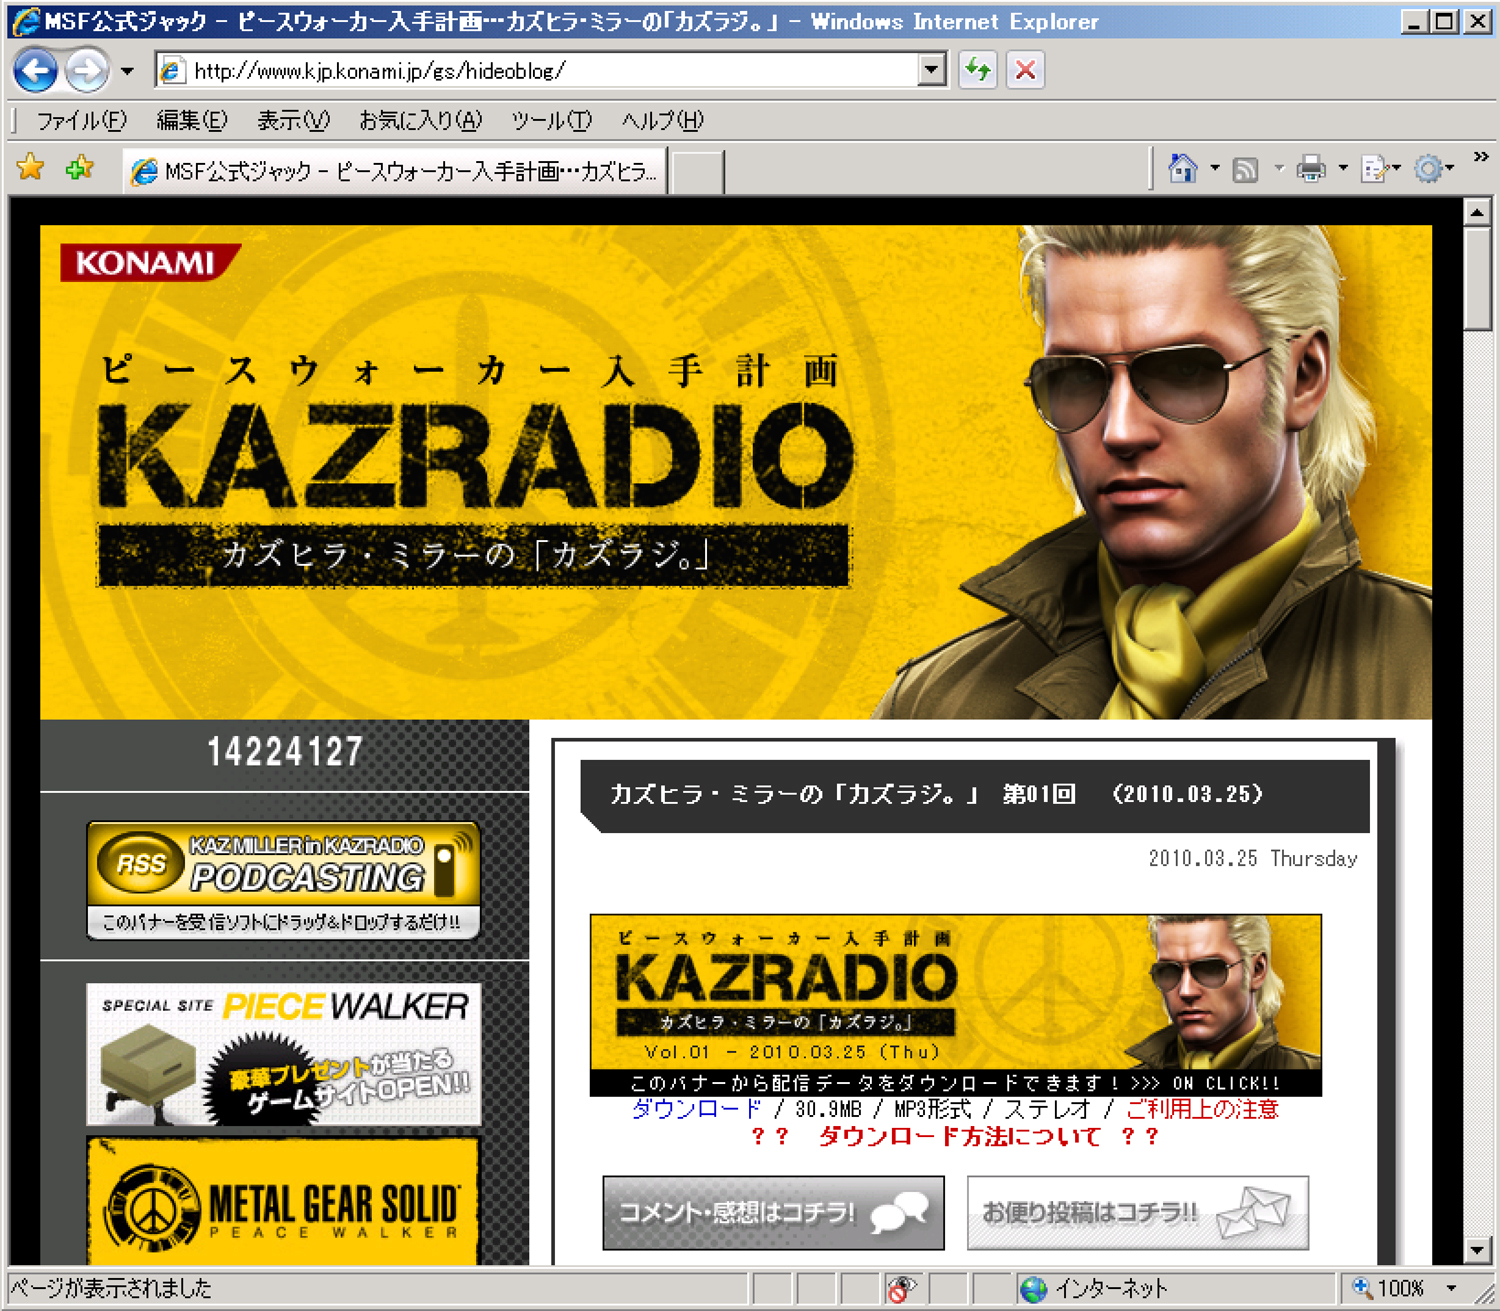
Task: Click the scrollbar down arrow
Action: pos(1477,1250)
